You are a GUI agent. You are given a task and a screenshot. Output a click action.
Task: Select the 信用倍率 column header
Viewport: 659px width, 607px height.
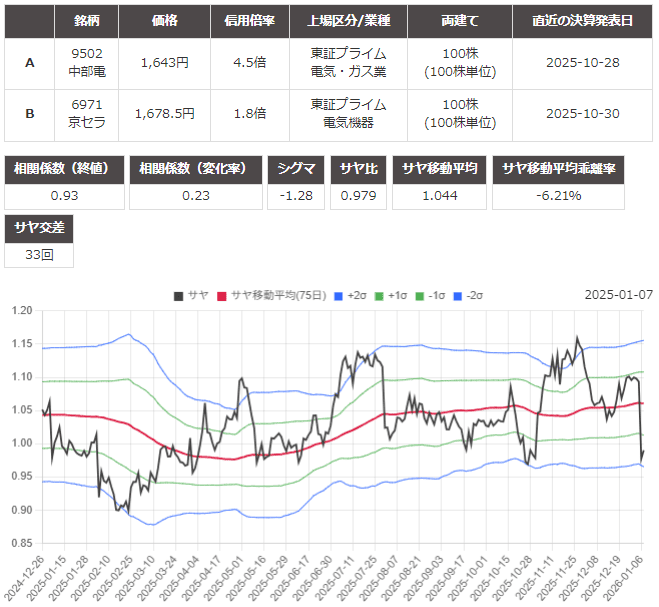pyautogui.click(x=247, y=21)
